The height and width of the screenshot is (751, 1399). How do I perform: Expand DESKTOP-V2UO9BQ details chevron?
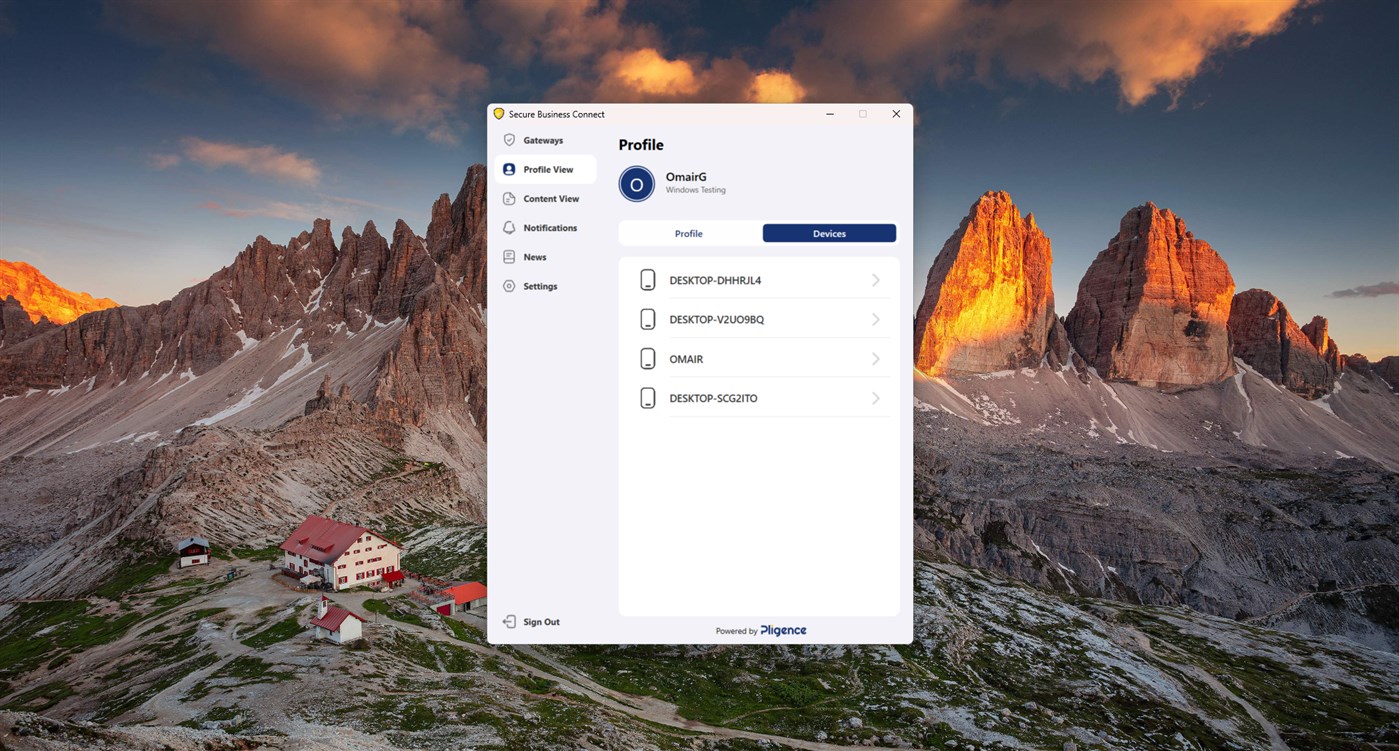[876, 319]
